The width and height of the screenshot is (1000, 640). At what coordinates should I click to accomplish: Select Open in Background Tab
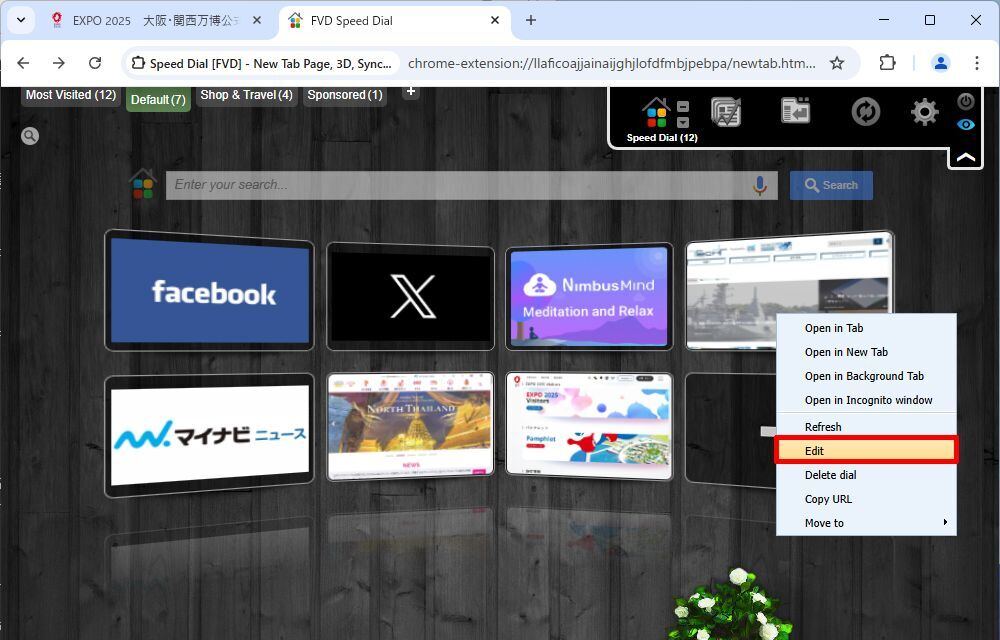pos(866,377)
